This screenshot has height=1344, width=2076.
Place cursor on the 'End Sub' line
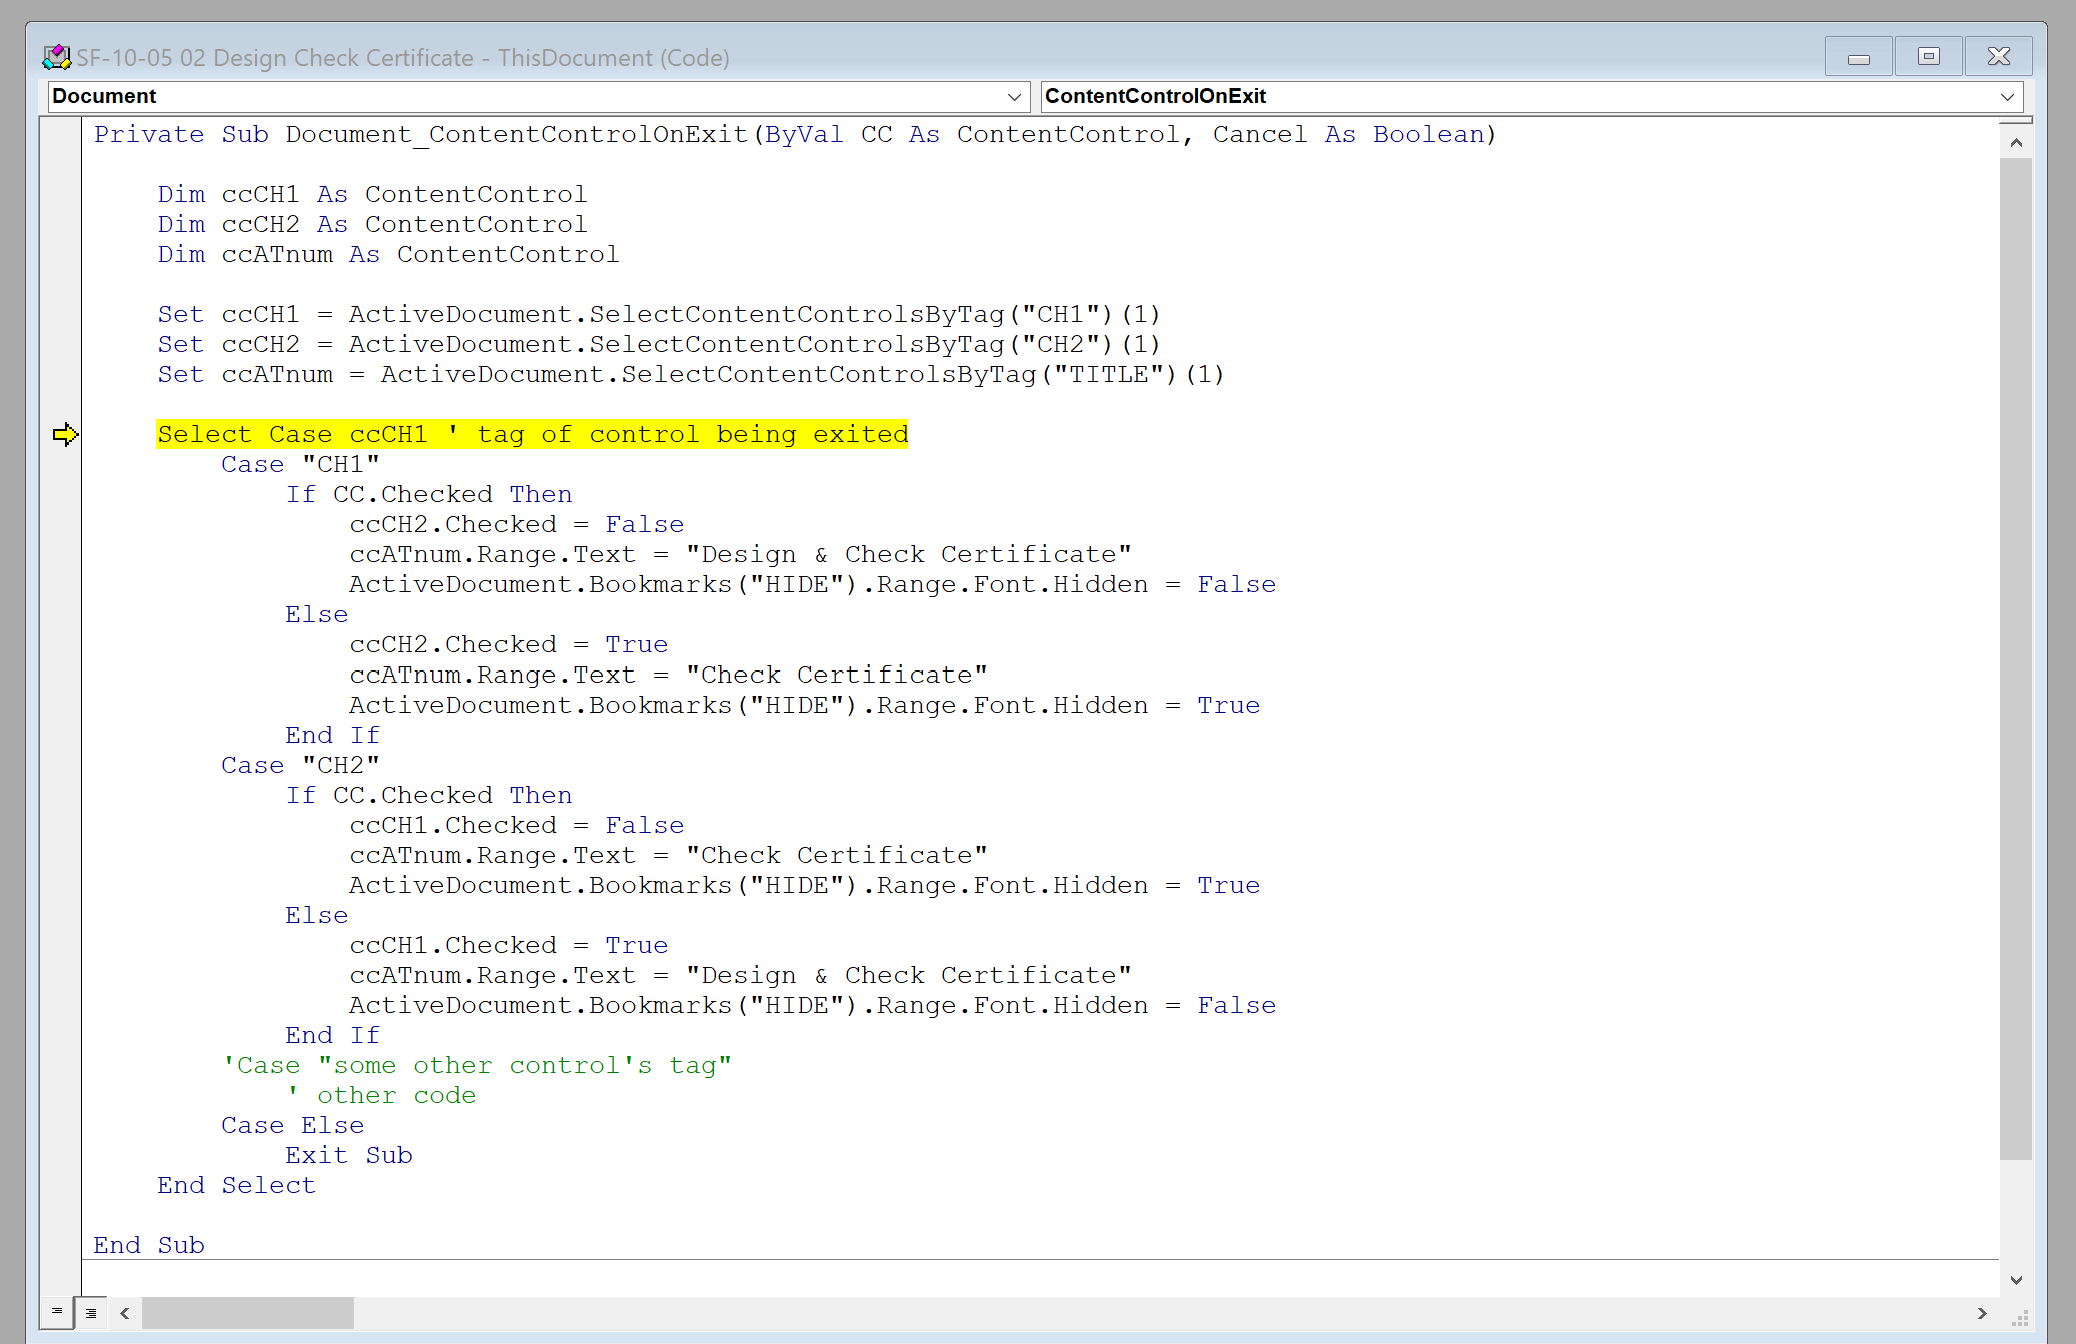(149, 1245)
